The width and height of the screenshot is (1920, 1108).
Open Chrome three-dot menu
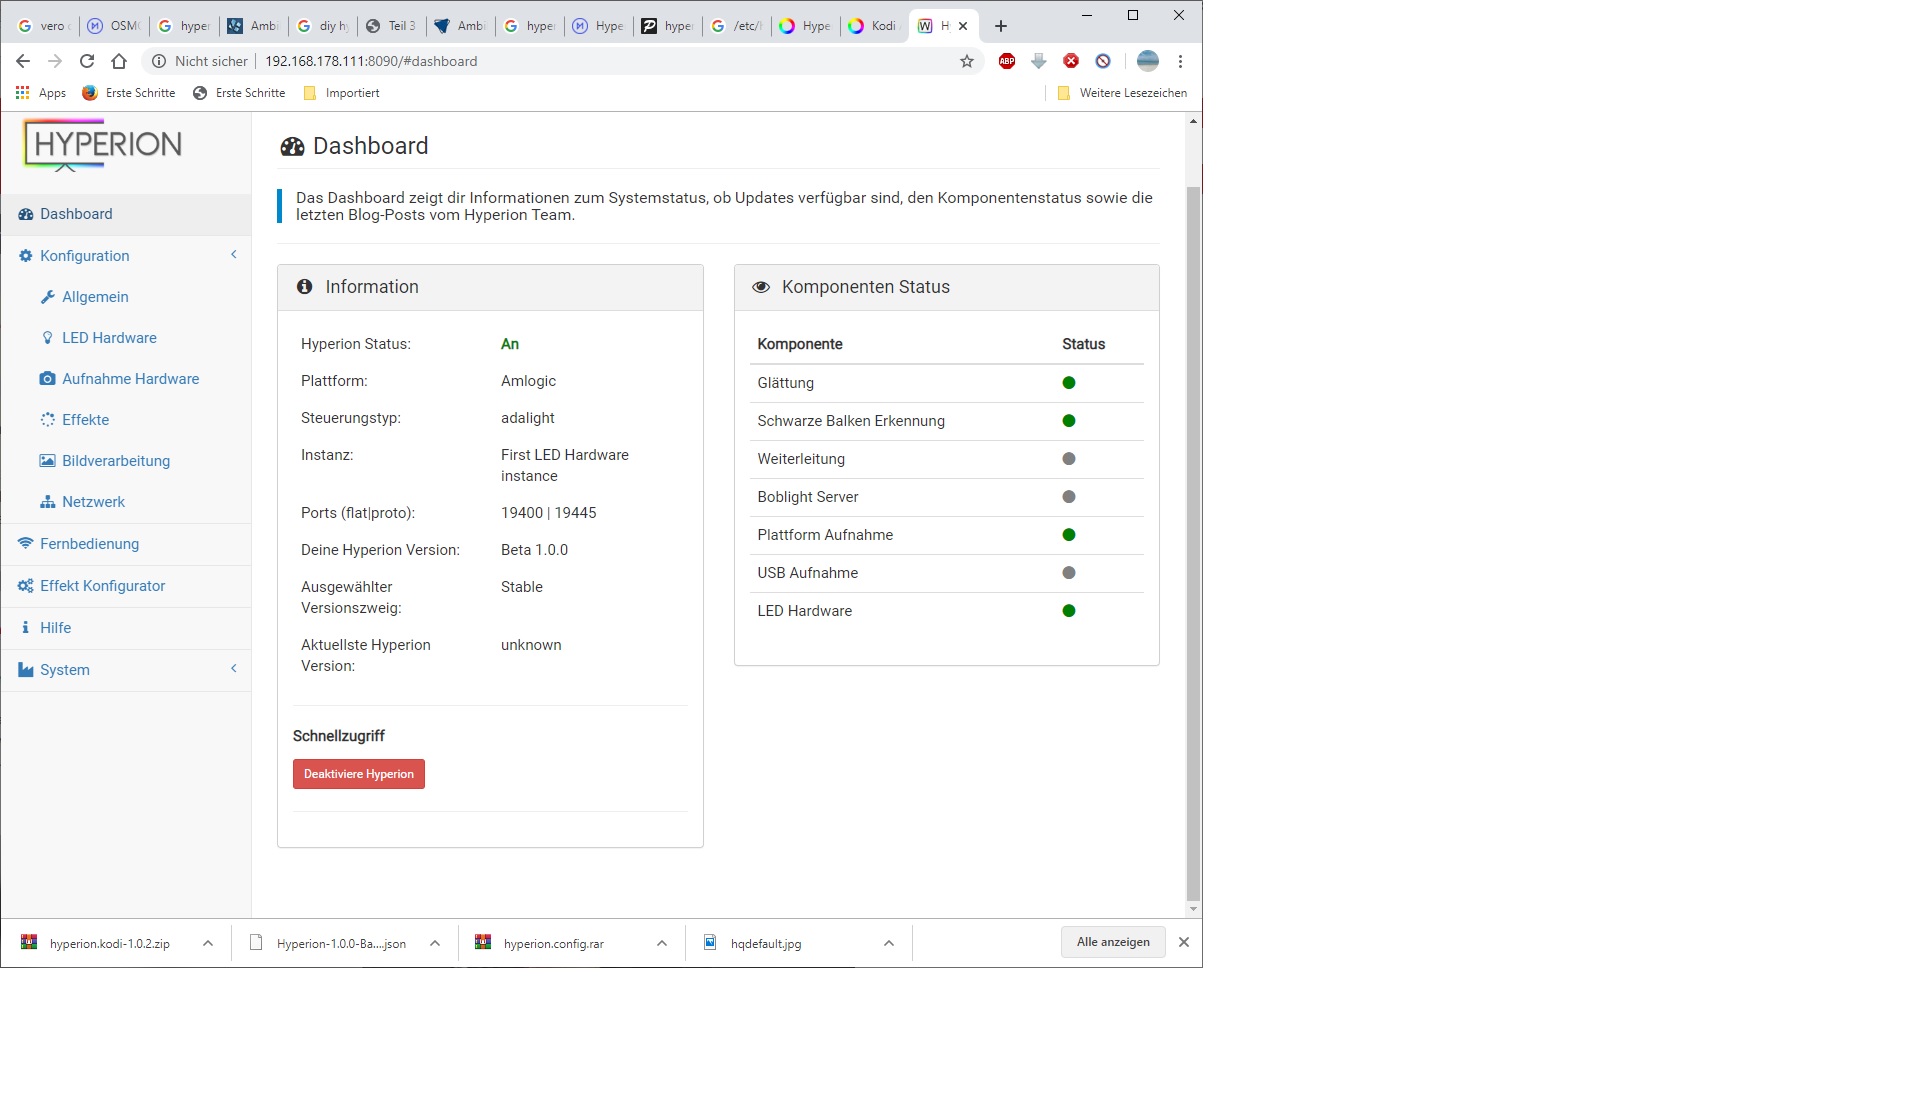click(x=1180, y=61)
